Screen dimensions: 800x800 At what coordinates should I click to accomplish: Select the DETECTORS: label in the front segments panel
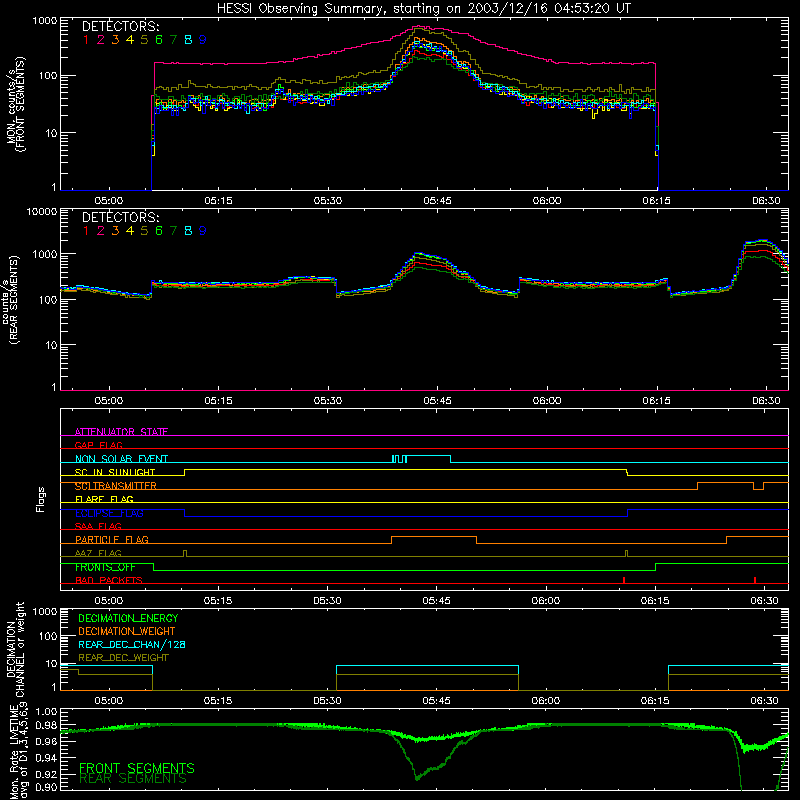tap(120, 26)
